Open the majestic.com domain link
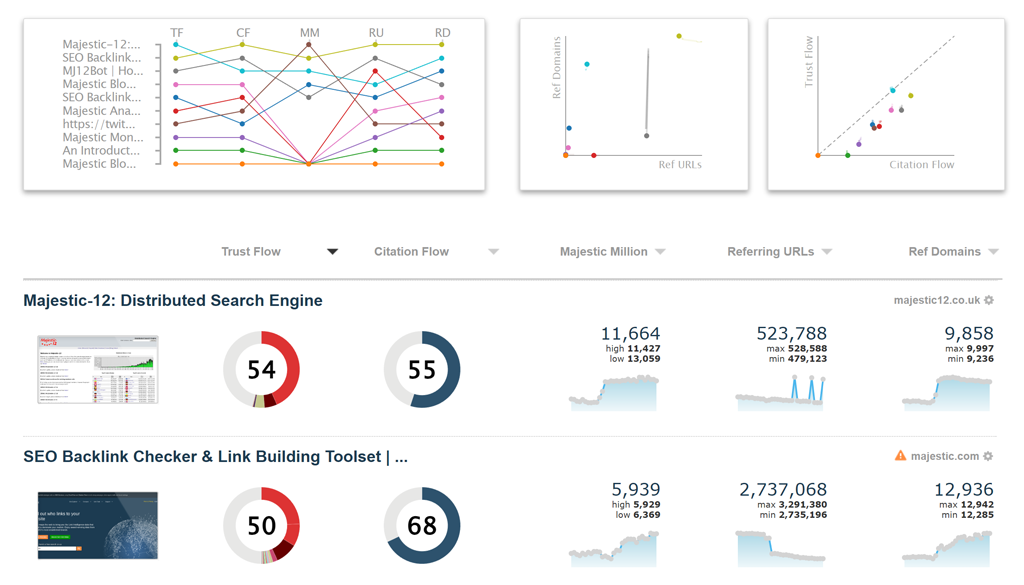1024x585 pixels. pos(944,456)
